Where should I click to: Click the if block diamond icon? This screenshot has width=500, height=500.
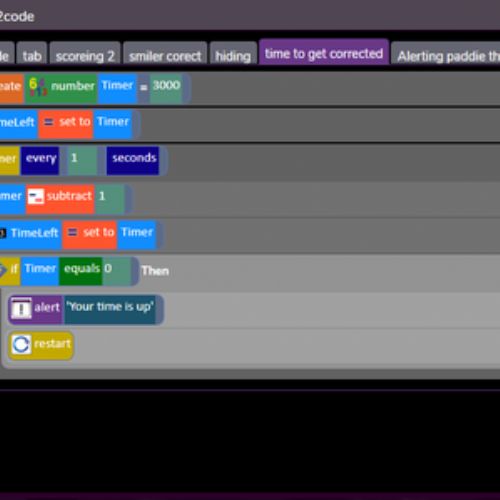click(2, 270)
